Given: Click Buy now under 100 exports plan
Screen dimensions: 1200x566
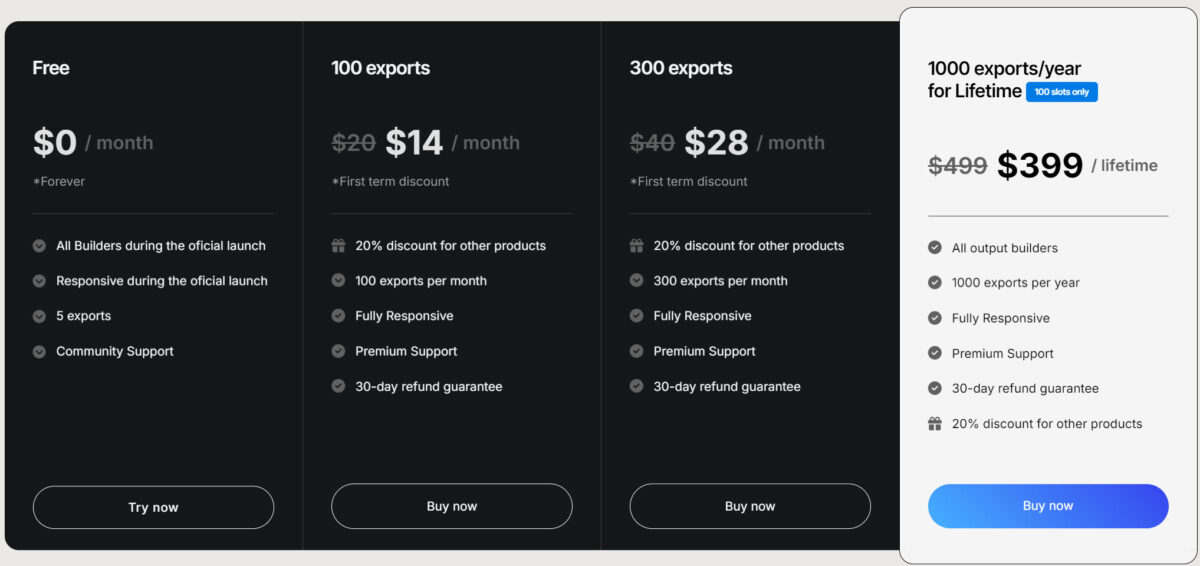Looking at the screenshot, I should coord(452,506).
